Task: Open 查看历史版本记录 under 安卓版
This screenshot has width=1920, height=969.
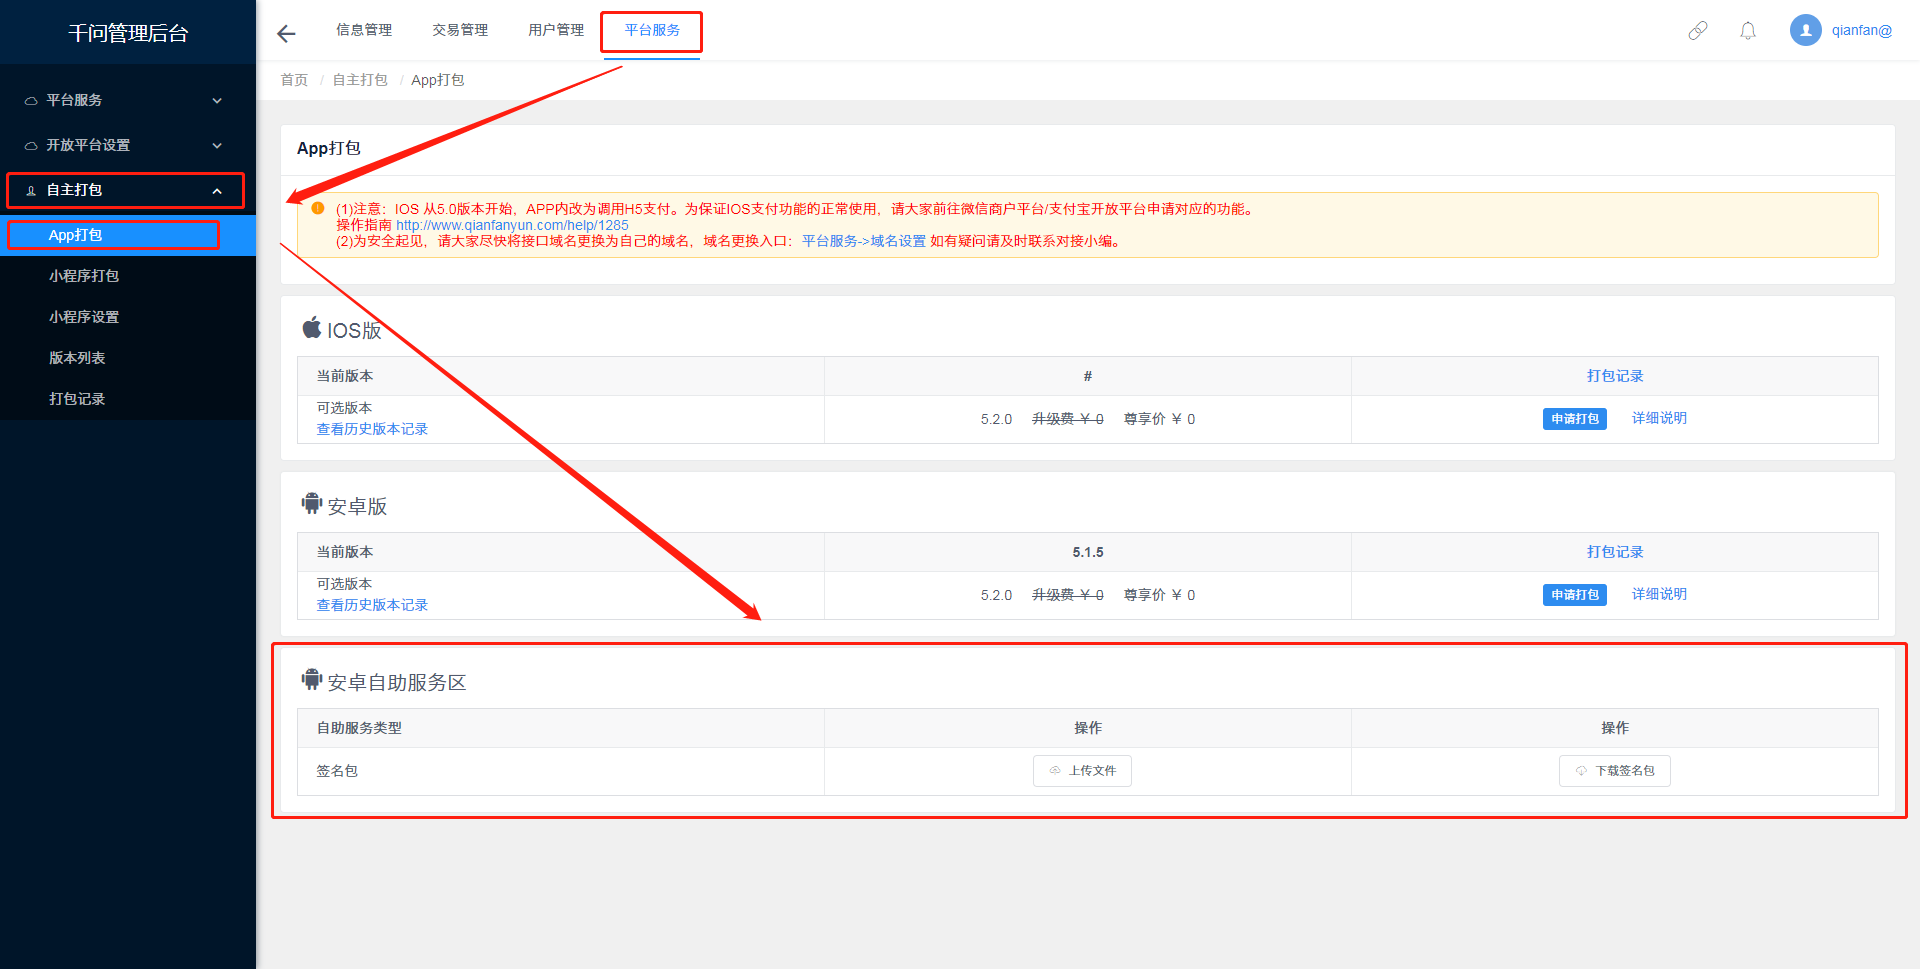Action: point(372,605)
